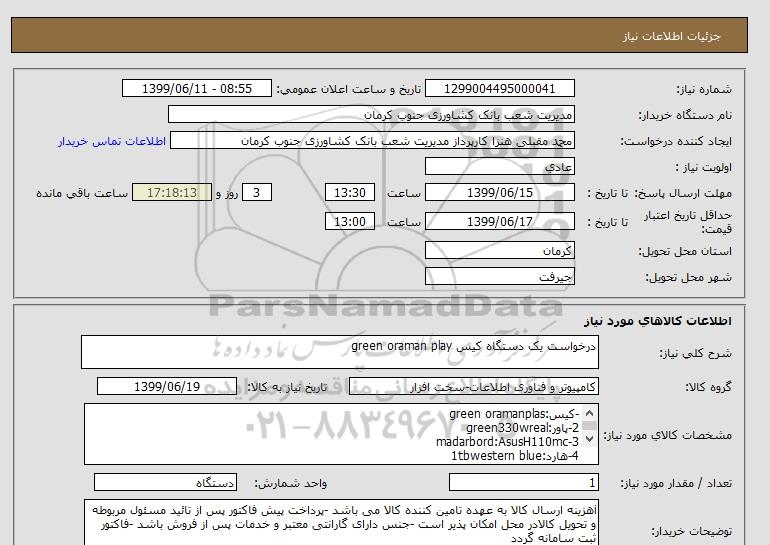The height and width of the screenshot is (545, 770).
Task: Click the شماره نیاز field 1299004495000041
Action: pyautogui.click(x=499, y=88)
